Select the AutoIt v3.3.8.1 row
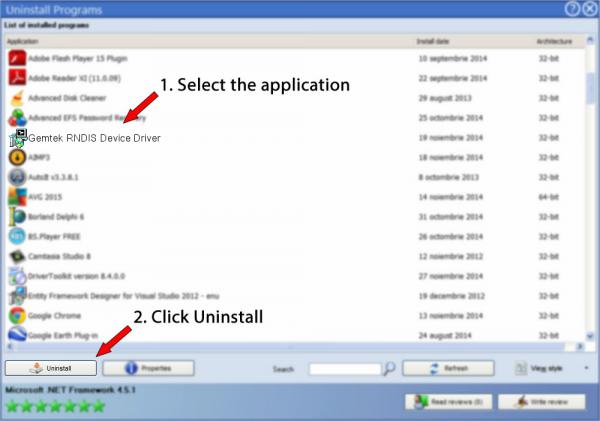The image size is (600, 421). tap(295, 177)
